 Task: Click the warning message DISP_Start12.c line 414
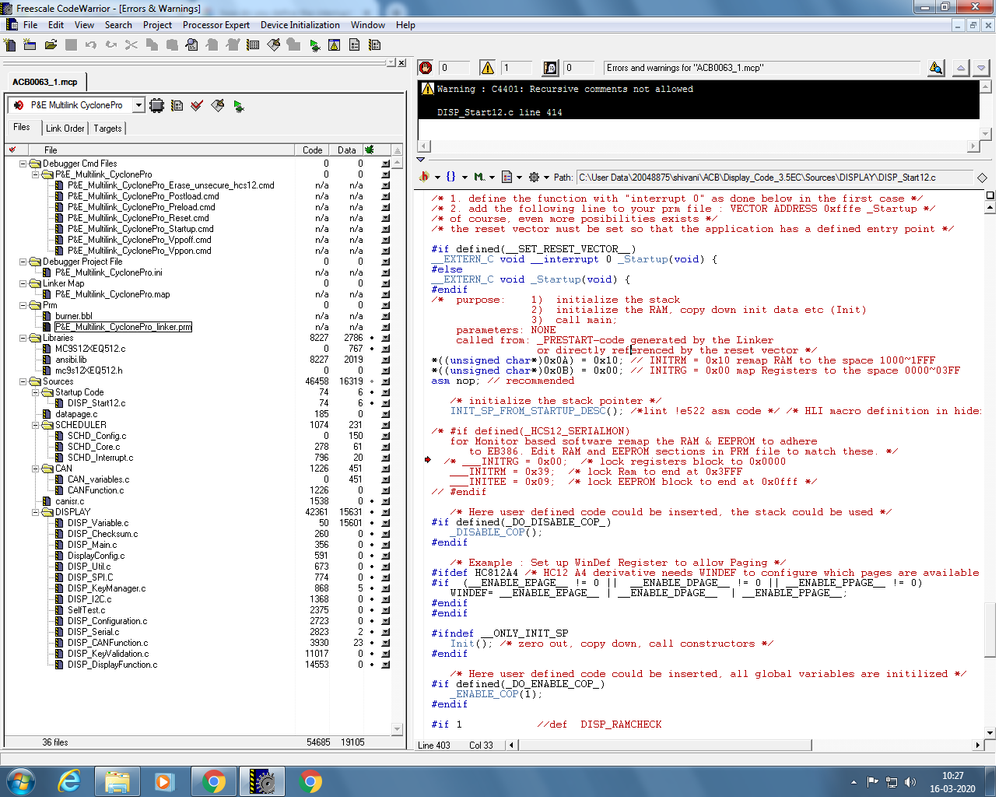coord(500,112)
